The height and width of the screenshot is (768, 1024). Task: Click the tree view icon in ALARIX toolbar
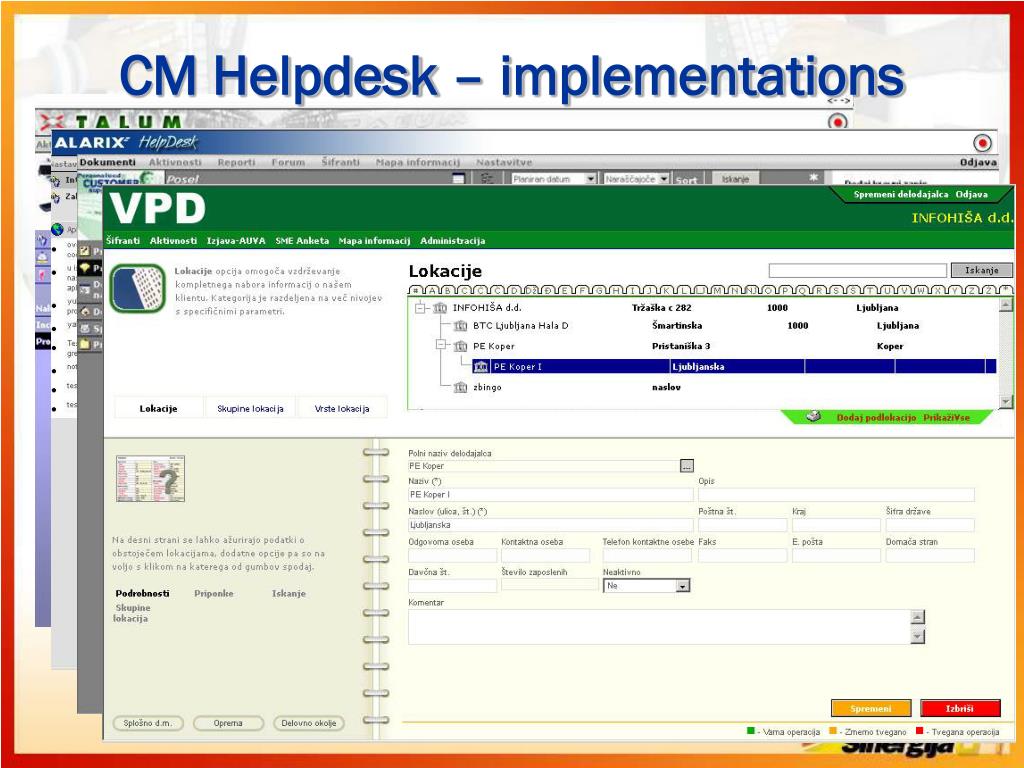point(487,178)
